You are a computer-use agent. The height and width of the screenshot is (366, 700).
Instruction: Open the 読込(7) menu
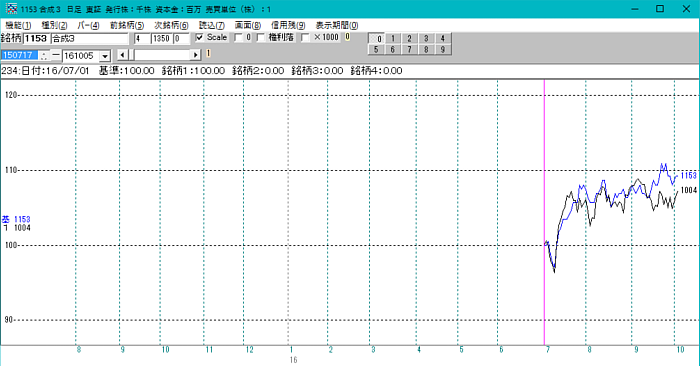212,25
